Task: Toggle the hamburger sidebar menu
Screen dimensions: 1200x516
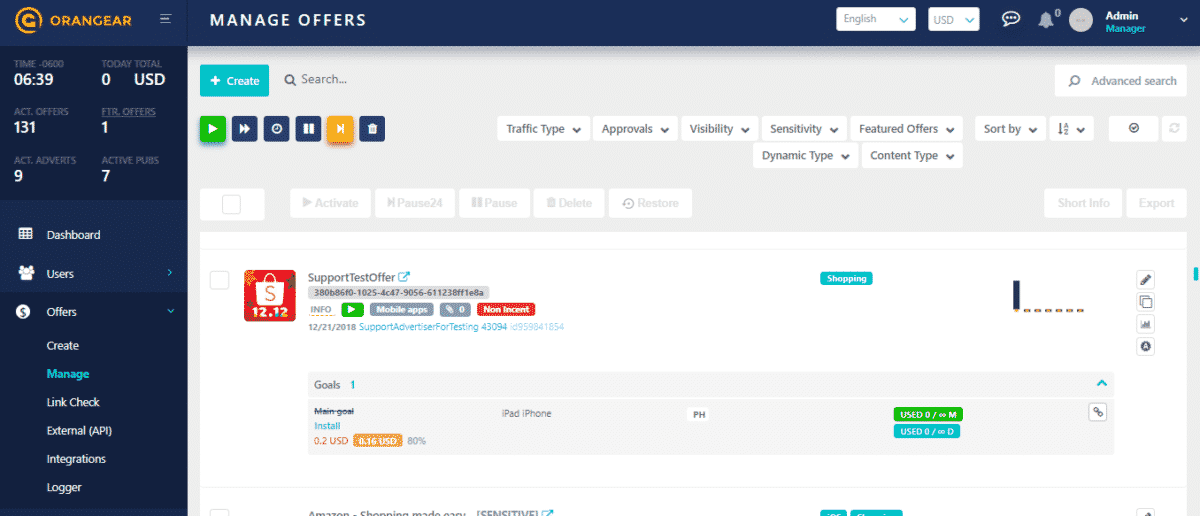Action: click(x=165, y=19)
